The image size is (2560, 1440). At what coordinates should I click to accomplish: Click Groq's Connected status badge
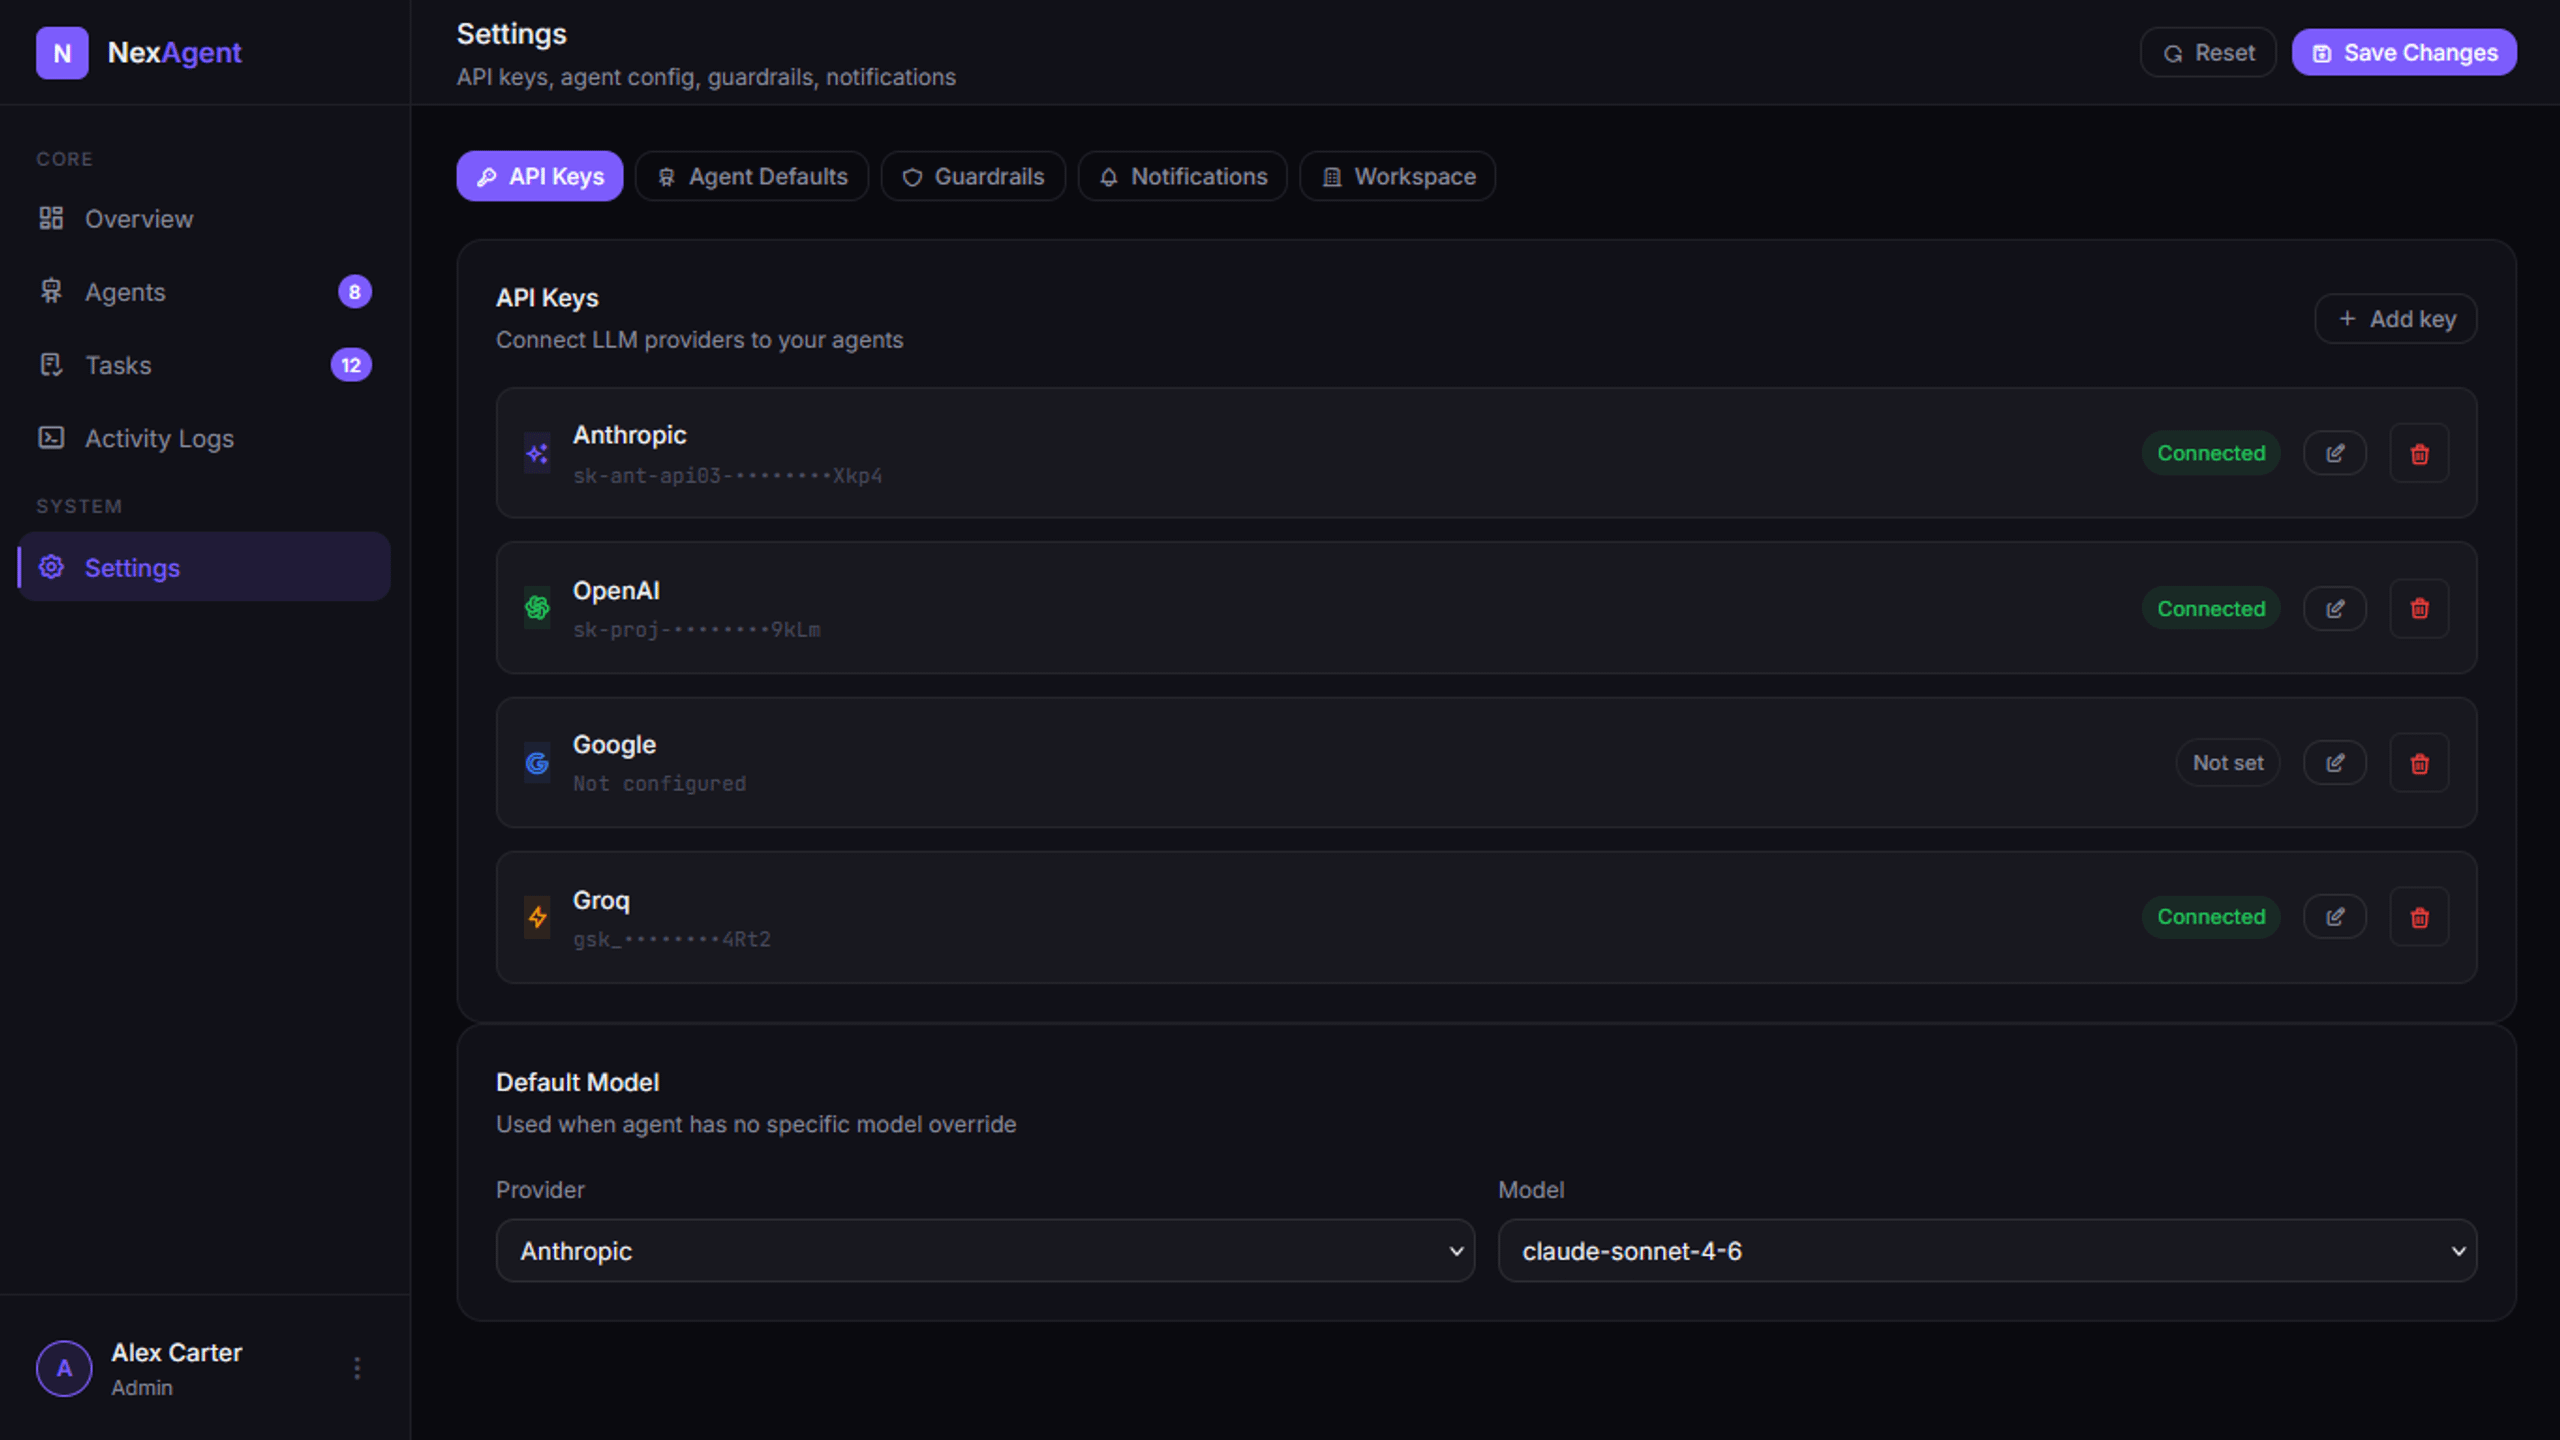pos(2211,917)
